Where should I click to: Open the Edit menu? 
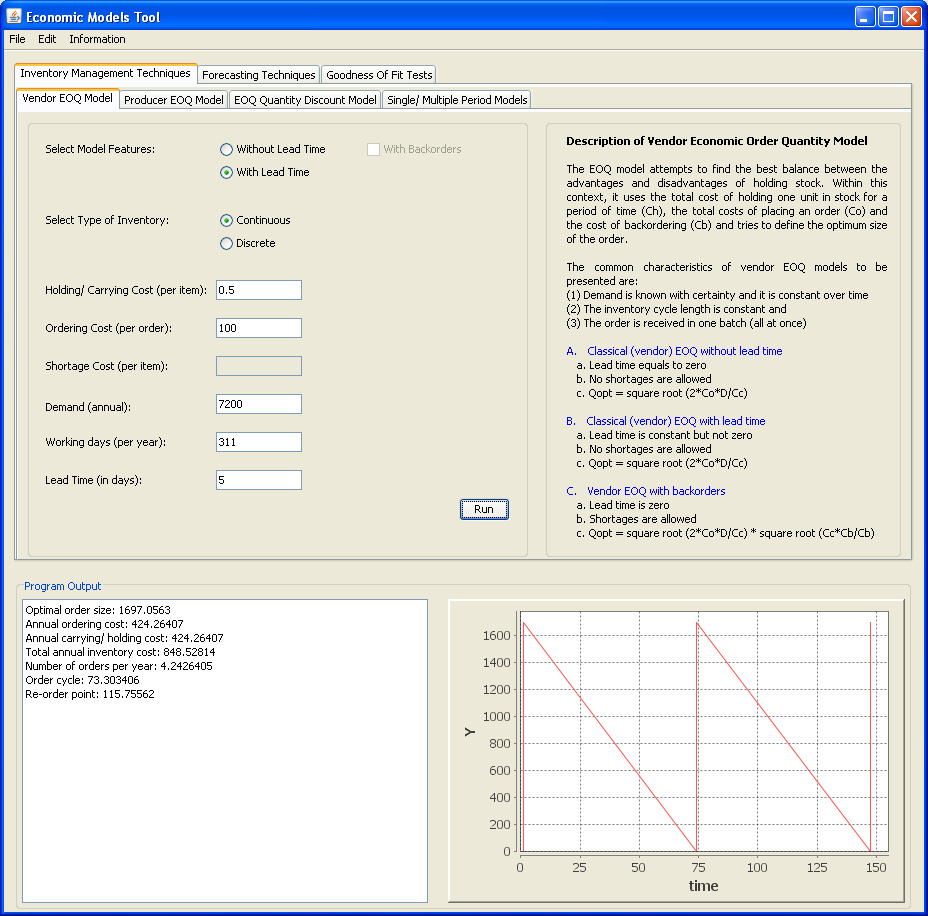(47, 39)
